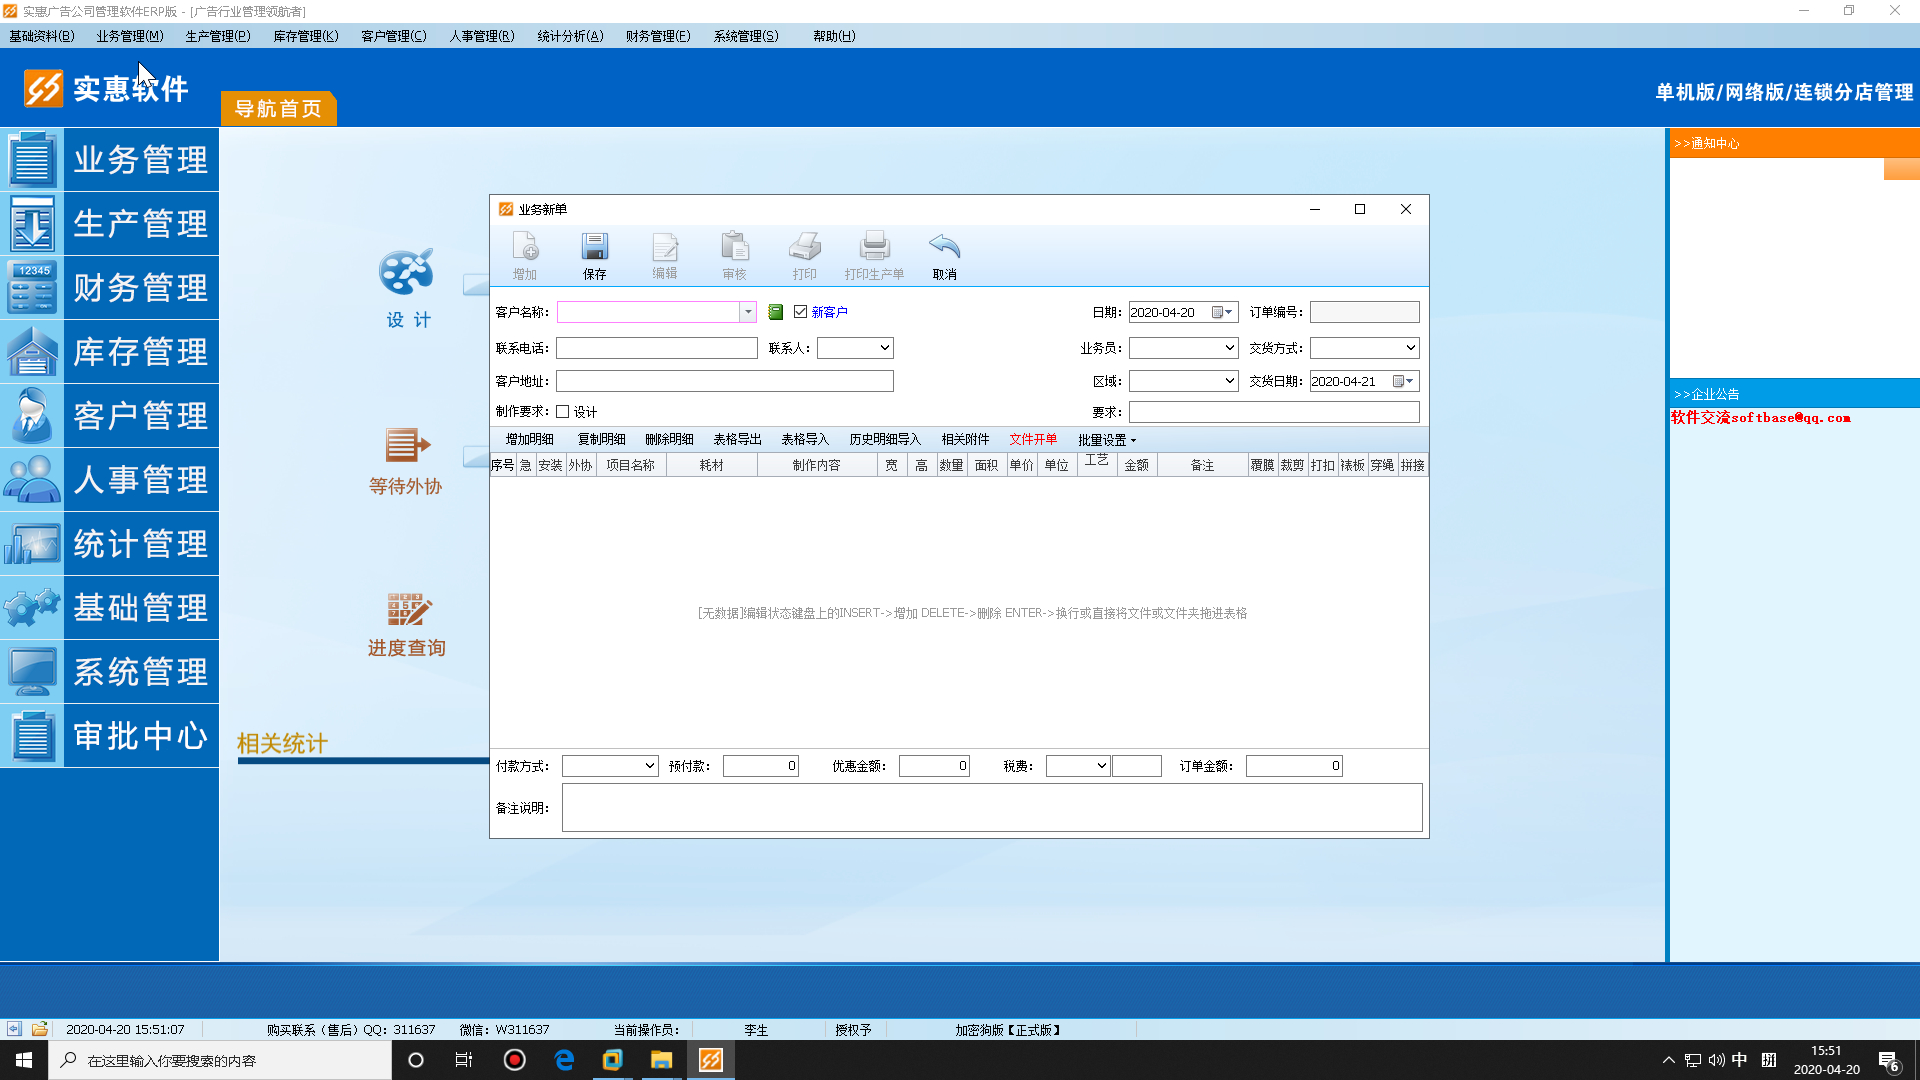This screenshot has height=1080, width=1920.
Task: Switch to the 导航首页 tab
Action: [x=278, y=108]
